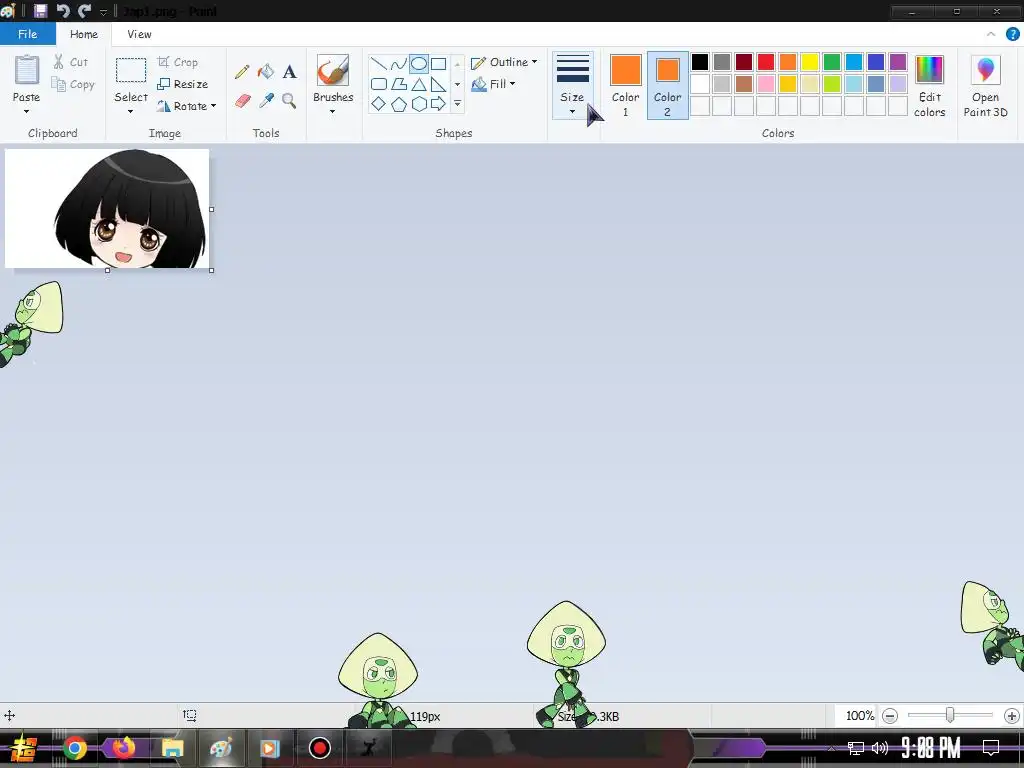This screenshot has height=768, width=1024.
Task: Open the notification center icon
Action: [991, 747]
